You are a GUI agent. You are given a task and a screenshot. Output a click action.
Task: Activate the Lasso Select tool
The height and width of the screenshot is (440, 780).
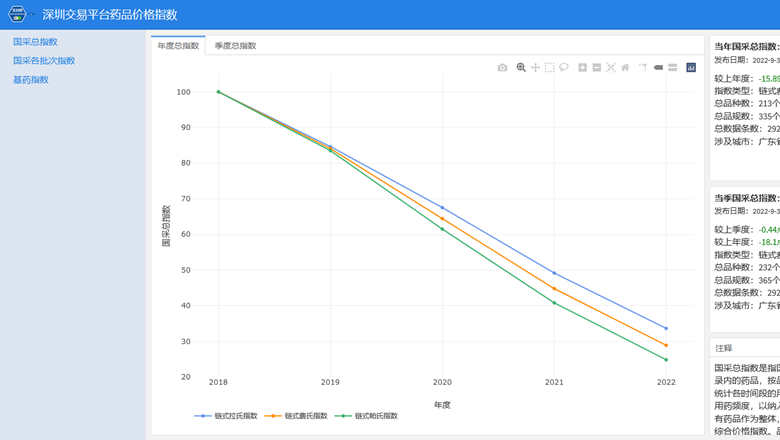coord(564,68)
